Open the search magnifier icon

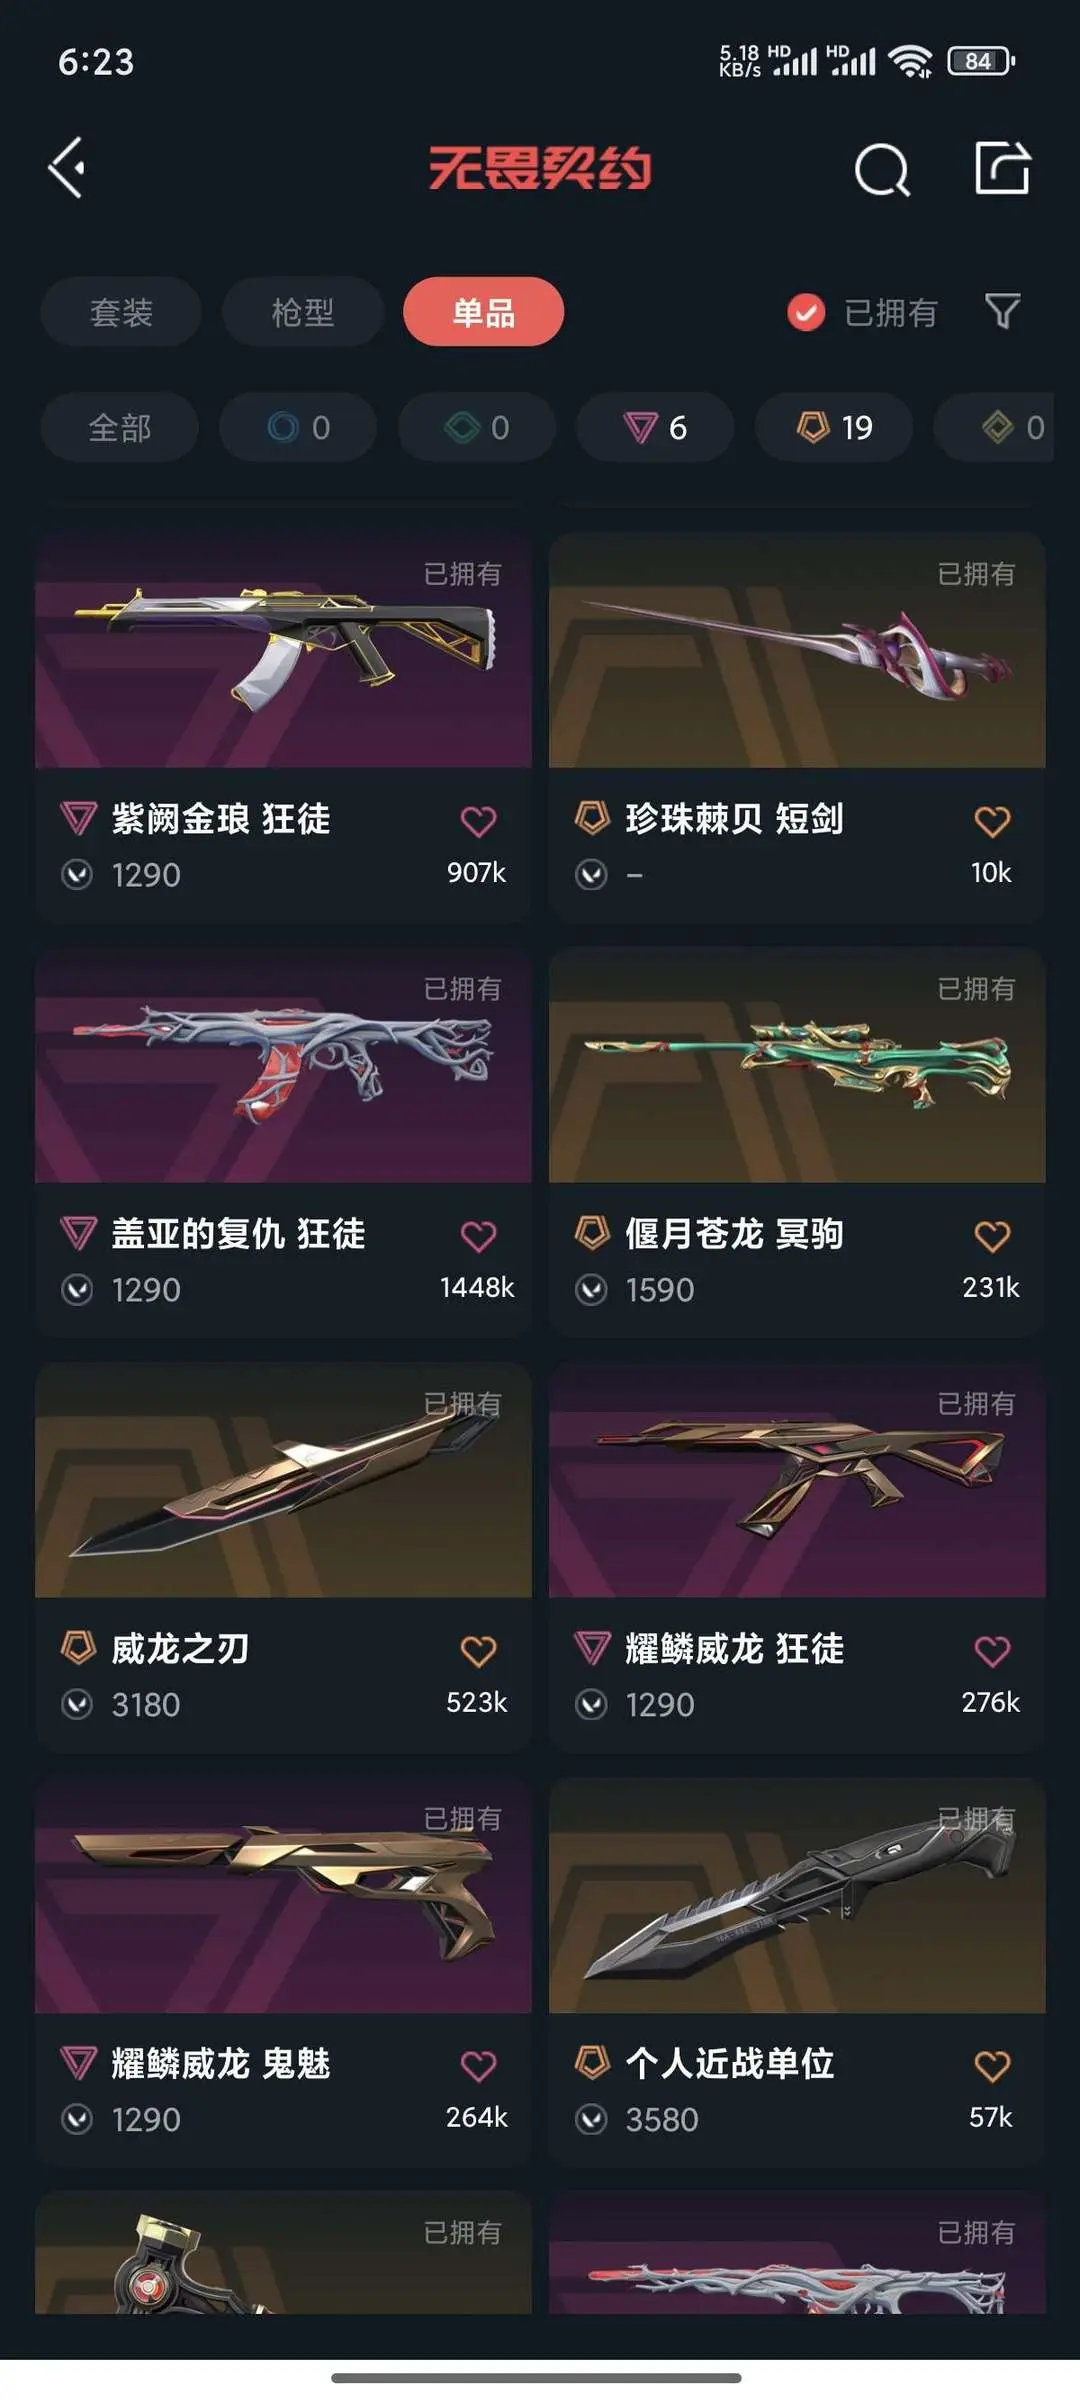882,169
